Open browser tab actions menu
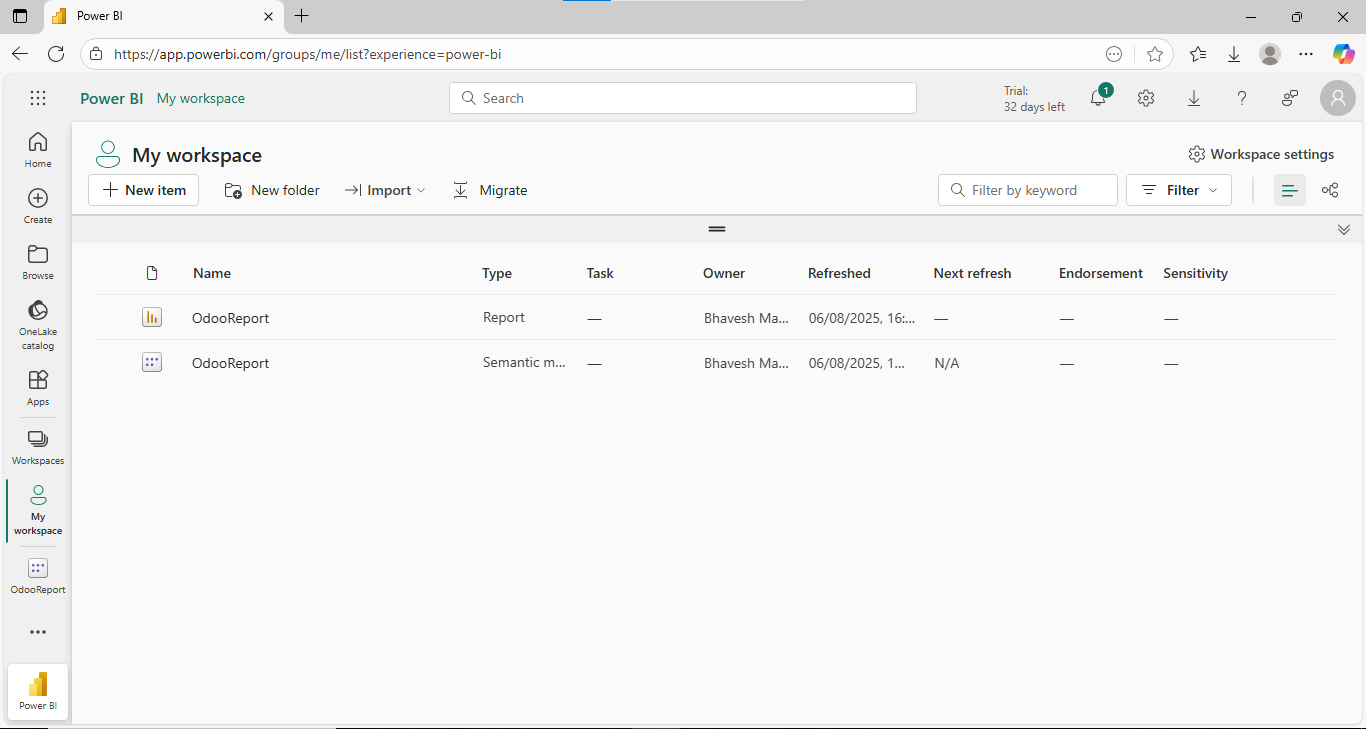Viewport: 1366px width, 729px height. [20, 16]
